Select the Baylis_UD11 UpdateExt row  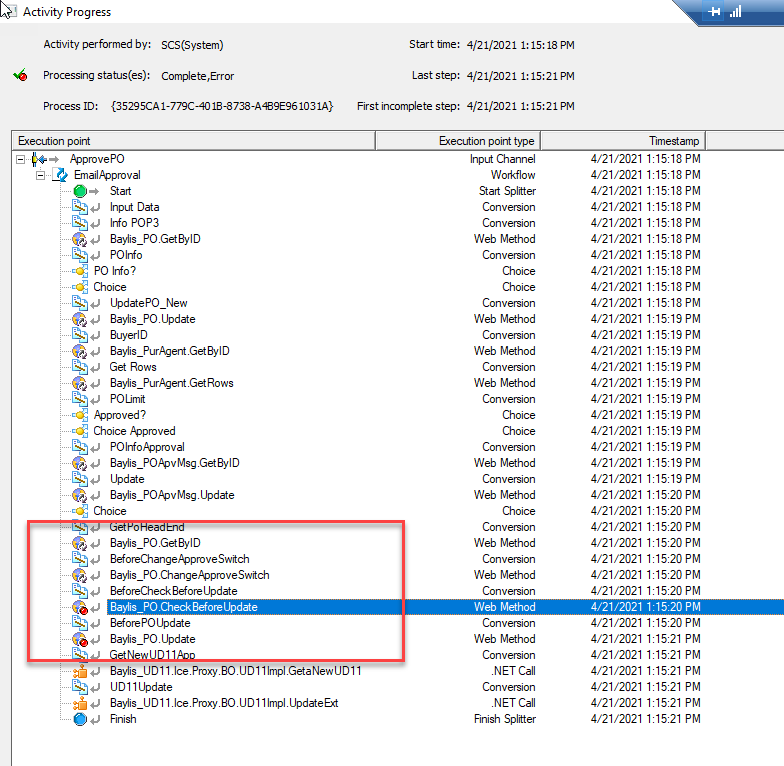(398, 703)
